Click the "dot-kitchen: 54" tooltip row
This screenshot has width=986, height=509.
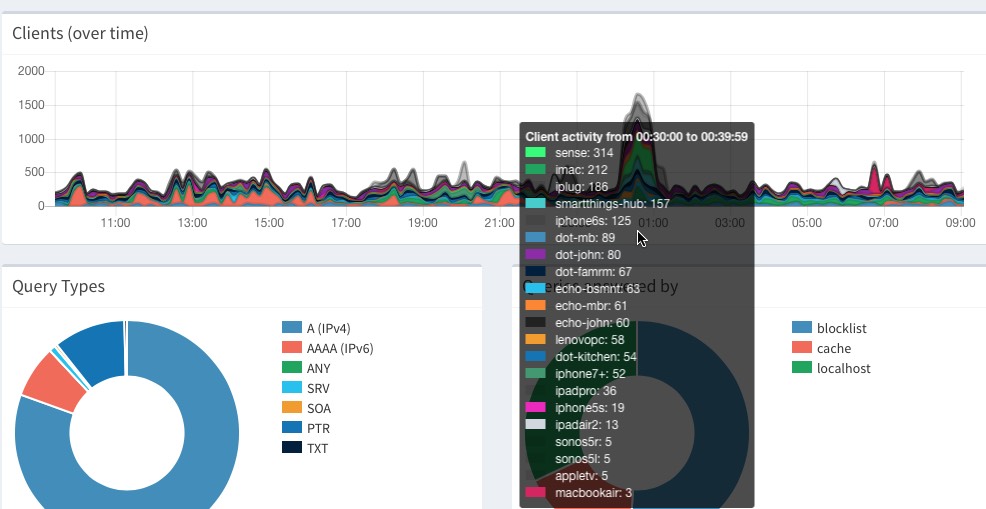581,357
